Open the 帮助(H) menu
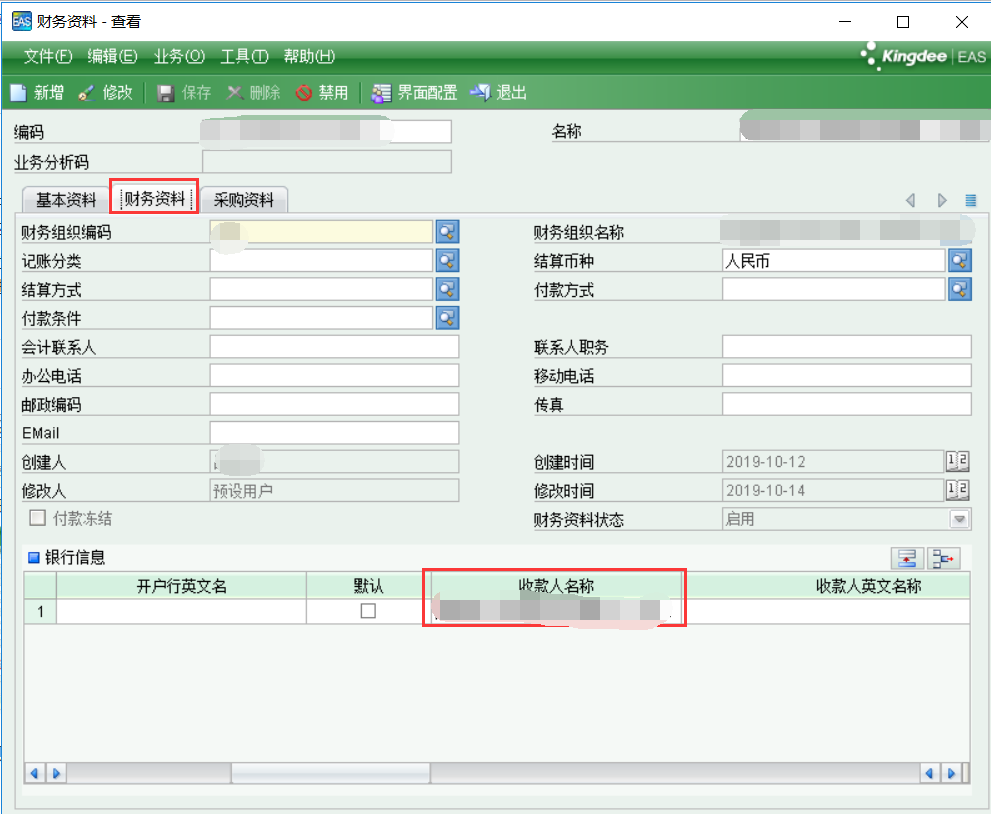This screenshot has height=814, width=991. (309, 57)
